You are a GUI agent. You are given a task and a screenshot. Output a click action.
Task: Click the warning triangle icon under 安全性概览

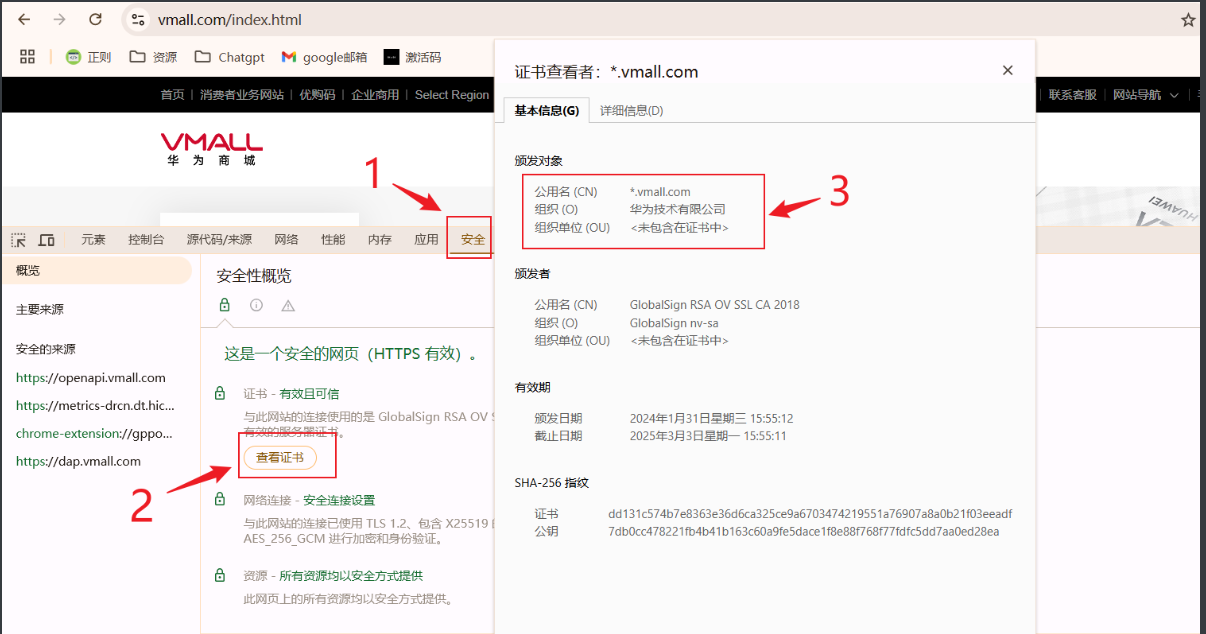pyautogui.click(x=288, y=305)
